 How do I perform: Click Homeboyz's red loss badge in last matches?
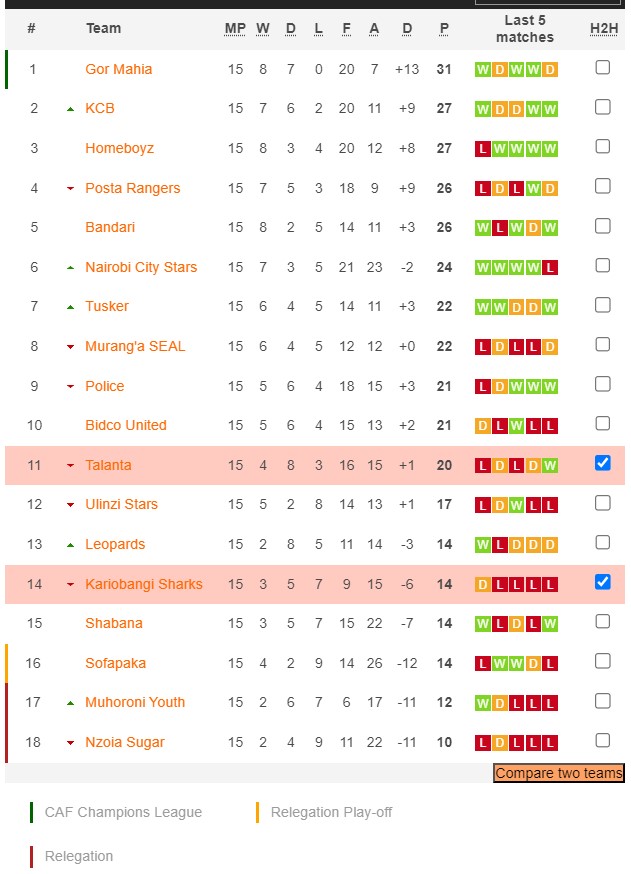(483, 149)
